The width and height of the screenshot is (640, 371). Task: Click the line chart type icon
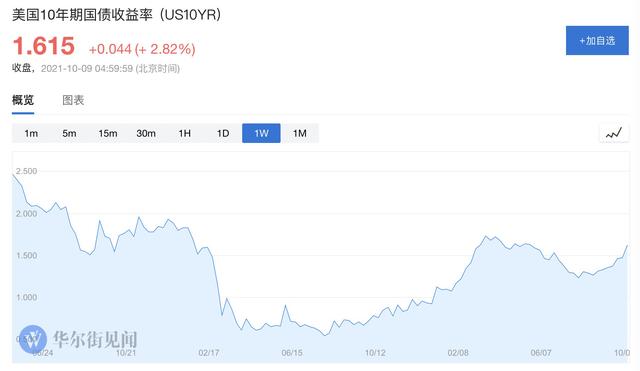pos(614,133)
